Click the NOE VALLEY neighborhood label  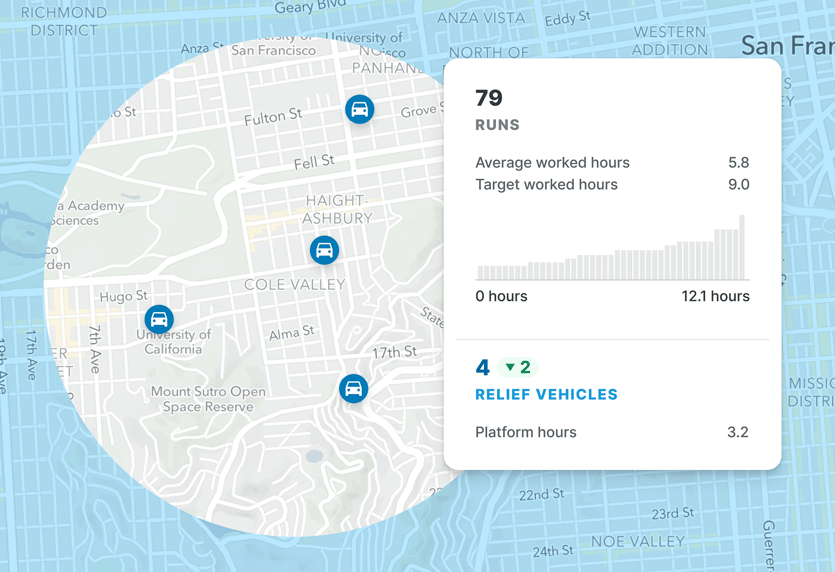637,542
